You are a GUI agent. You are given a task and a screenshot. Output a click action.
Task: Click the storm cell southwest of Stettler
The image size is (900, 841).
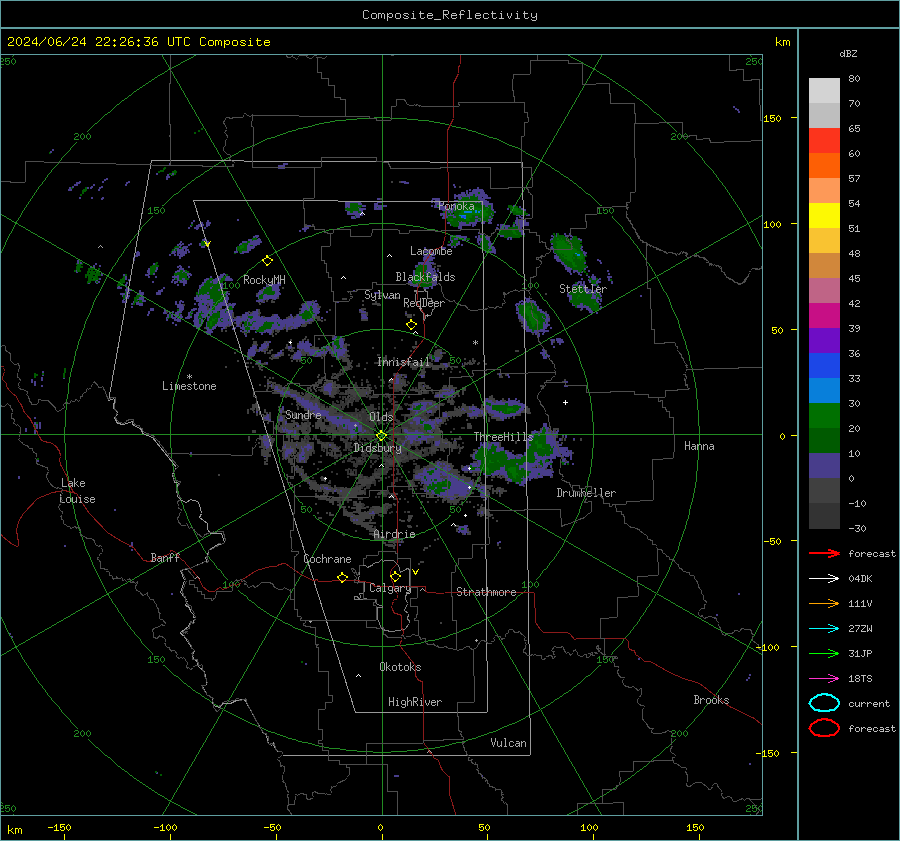533,316
